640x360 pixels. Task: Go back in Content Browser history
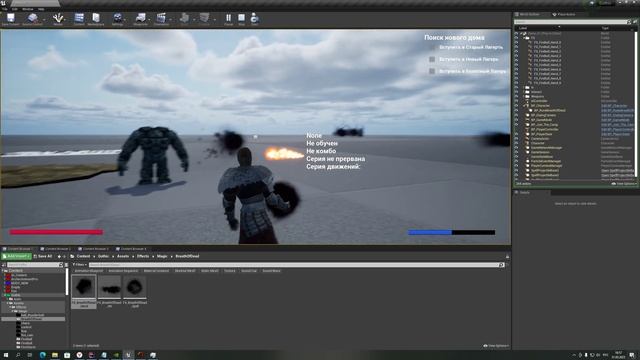pos(59,256)
